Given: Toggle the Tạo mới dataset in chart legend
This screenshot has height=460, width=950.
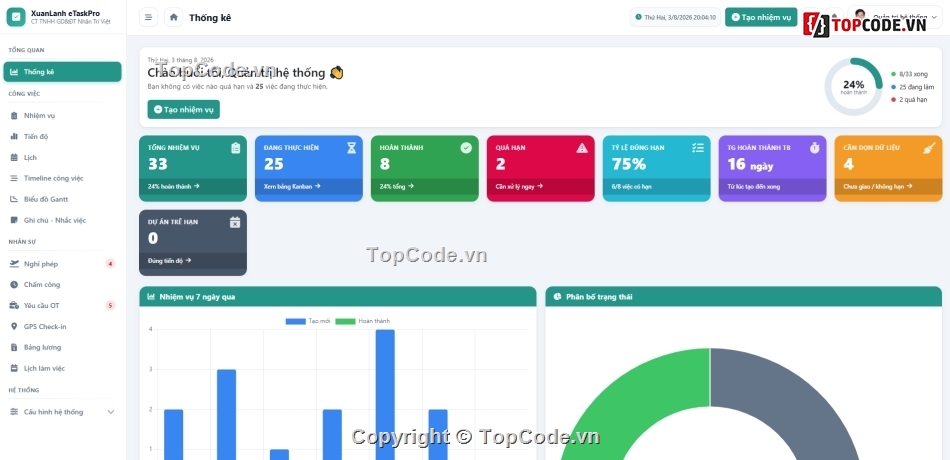Looking at the screenshot, I should coord(308,321).
